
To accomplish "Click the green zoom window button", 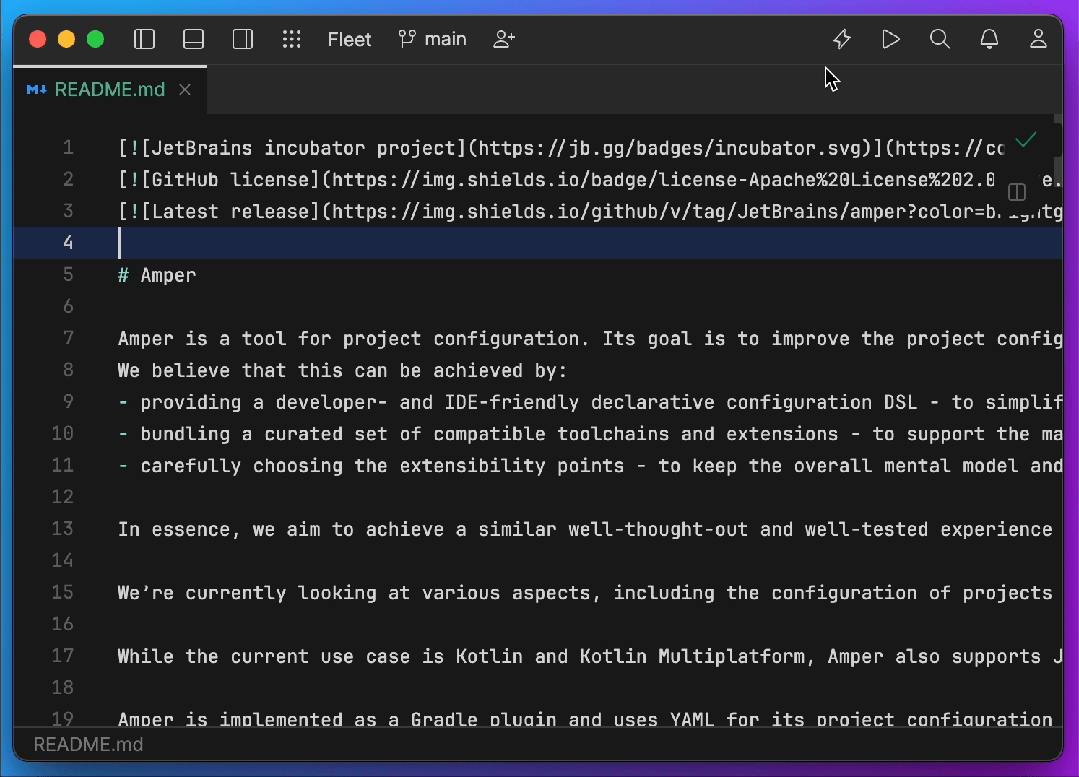I will (96, 39).
